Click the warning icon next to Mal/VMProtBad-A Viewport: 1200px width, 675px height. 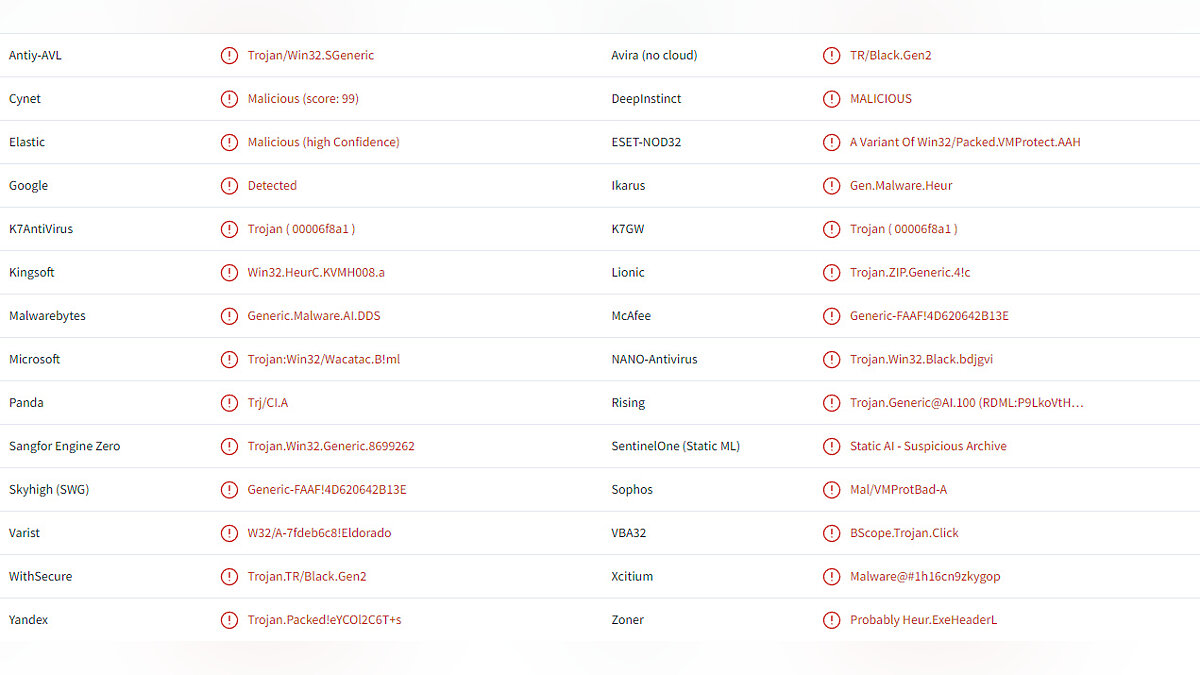[831, 490]
